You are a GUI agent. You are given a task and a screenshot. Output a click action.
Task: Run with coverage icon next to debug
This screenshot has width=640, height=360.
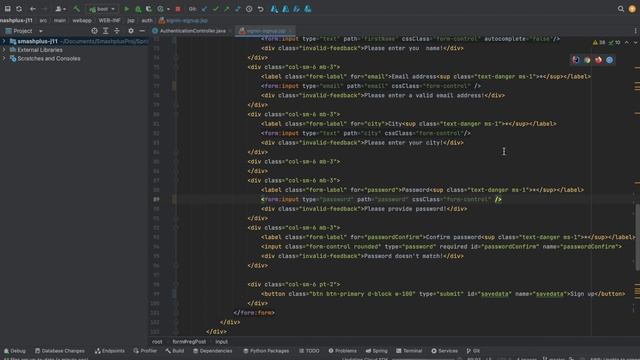[x=149, y=9]
